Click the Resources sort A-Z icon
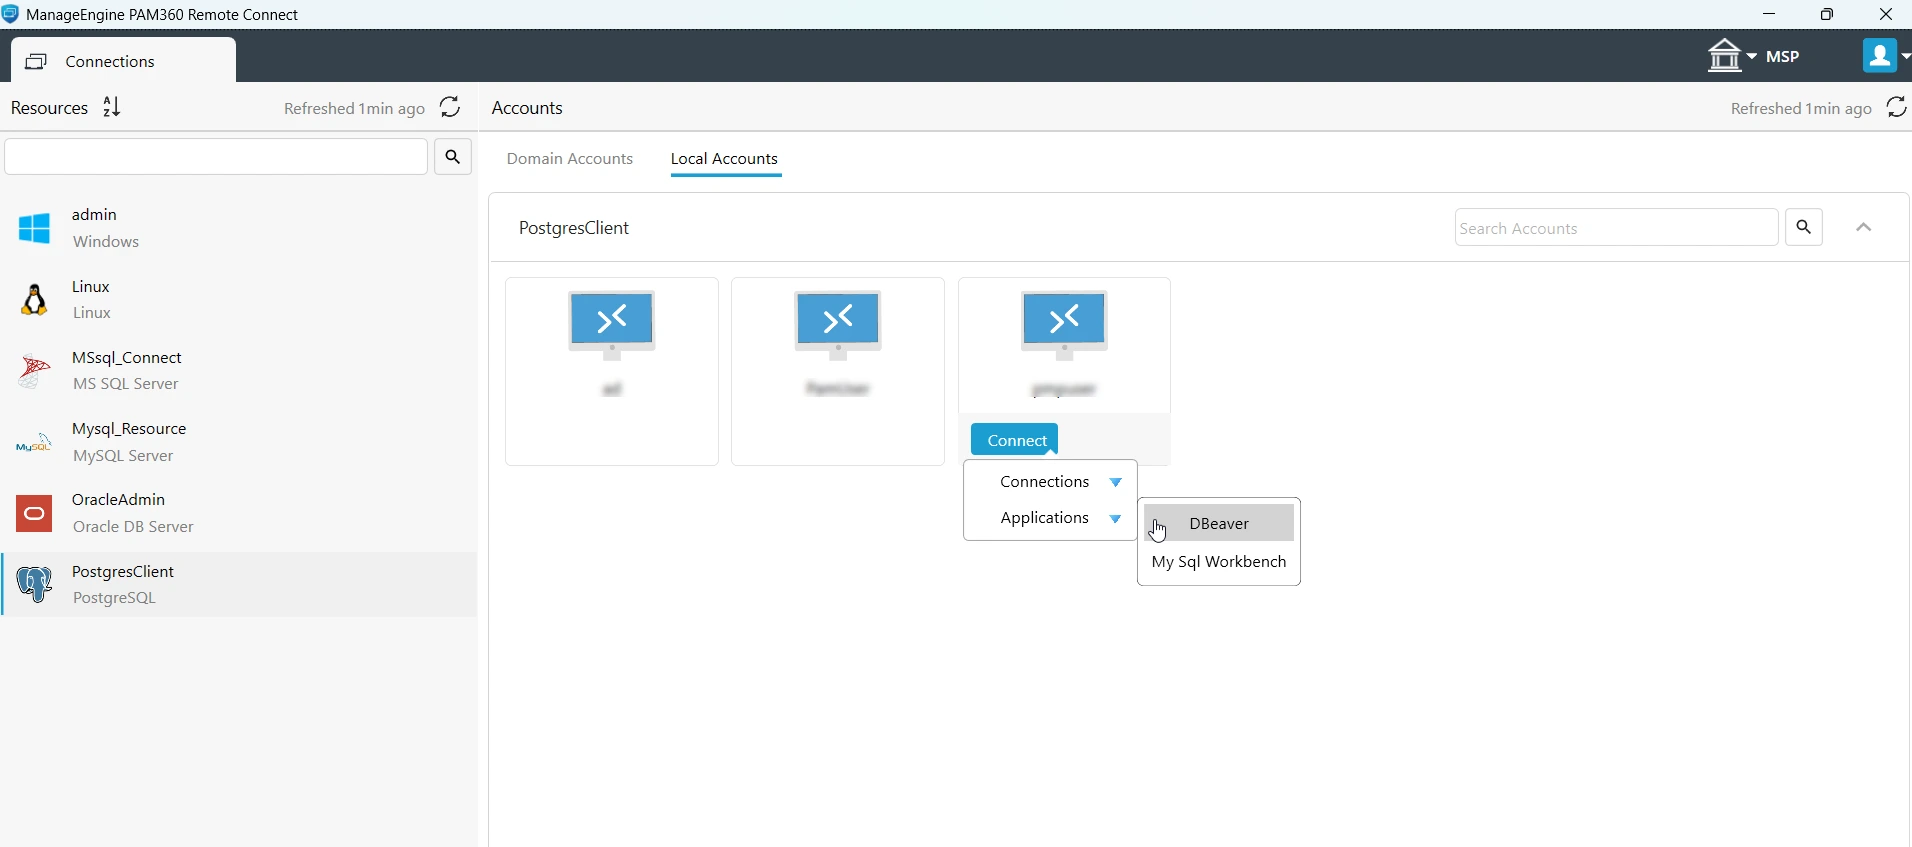The width and height of the screenshot is (1912, 847). (112, 107)
